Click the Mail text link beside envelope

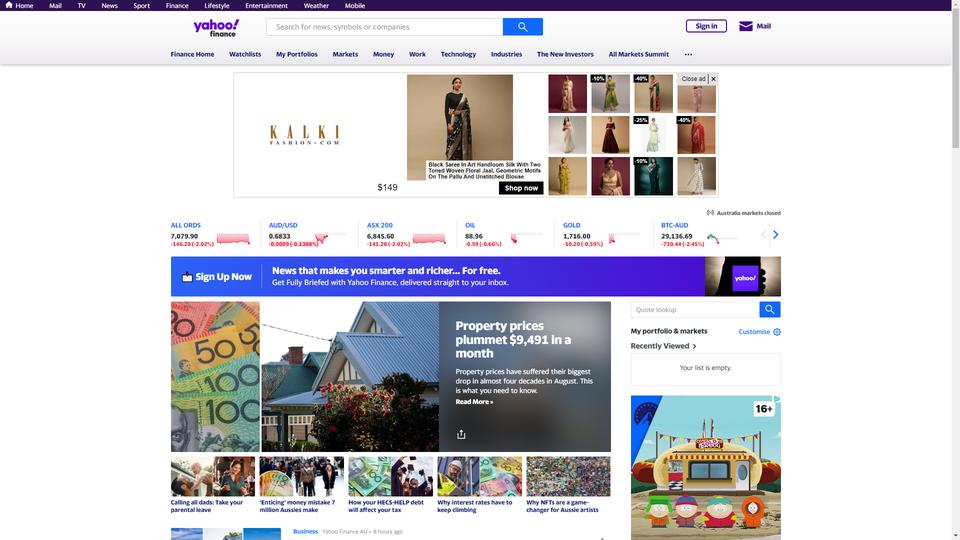pos(763,26)
